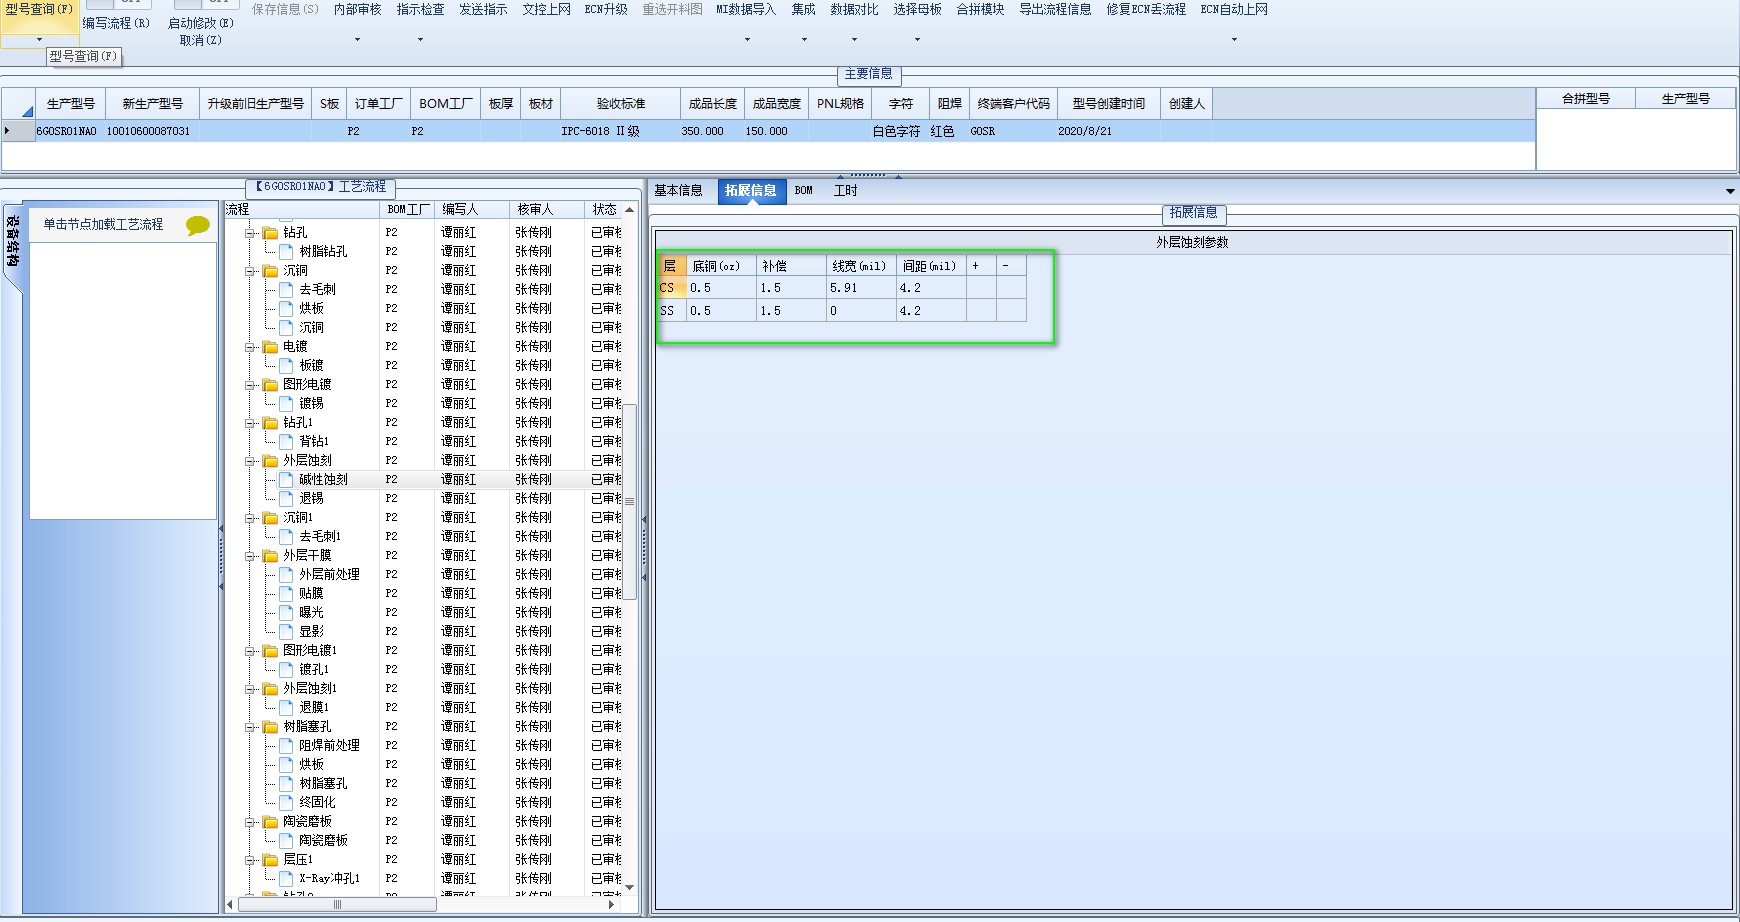Click the 5.91 line width cell
Viewport: 1740px width, 922px height.
pyautogui.click(x=861, y=288)
